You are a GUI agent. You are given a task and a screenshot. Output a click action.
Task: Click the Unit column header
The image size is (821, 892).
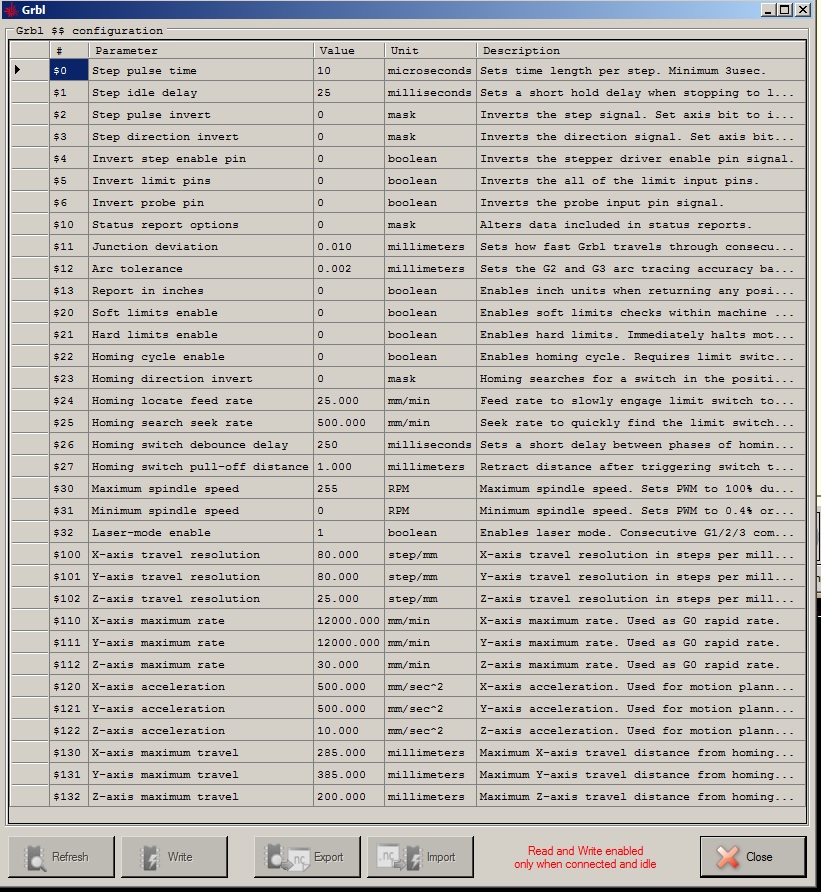click(430, 50)
